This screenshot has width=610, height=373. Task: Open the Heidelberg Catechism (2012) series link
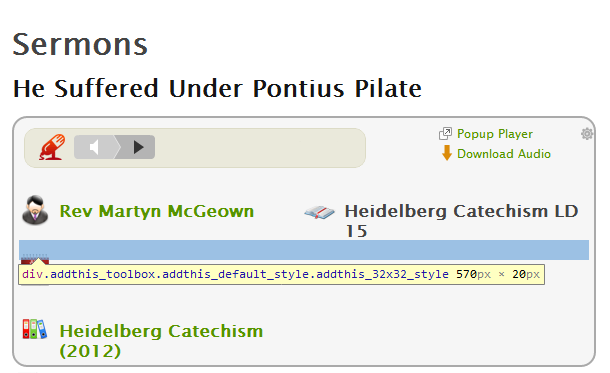click(x=161, y=341)
